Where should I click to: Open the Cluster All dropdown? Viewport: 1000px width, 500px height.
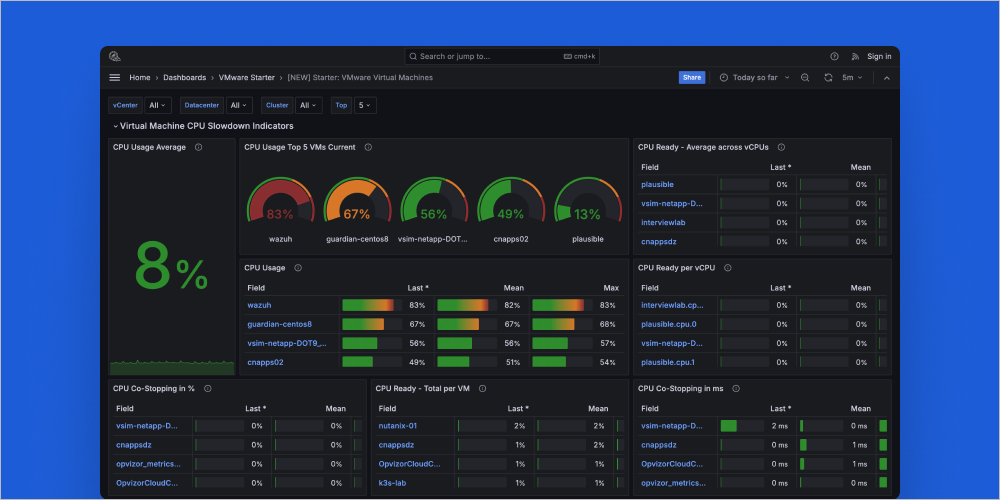[x=309, y=105]
